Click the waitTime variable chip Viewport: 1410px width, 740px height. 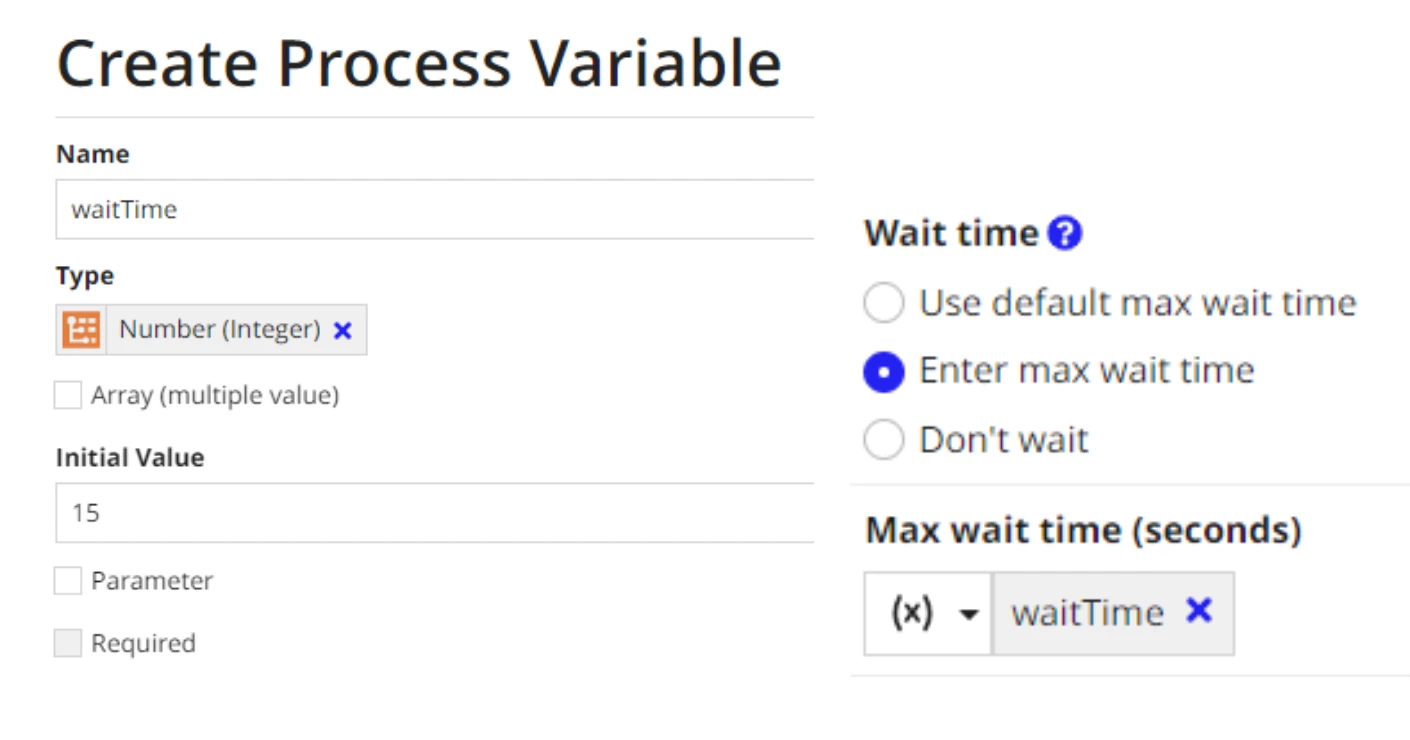[x=1113, y=613]
